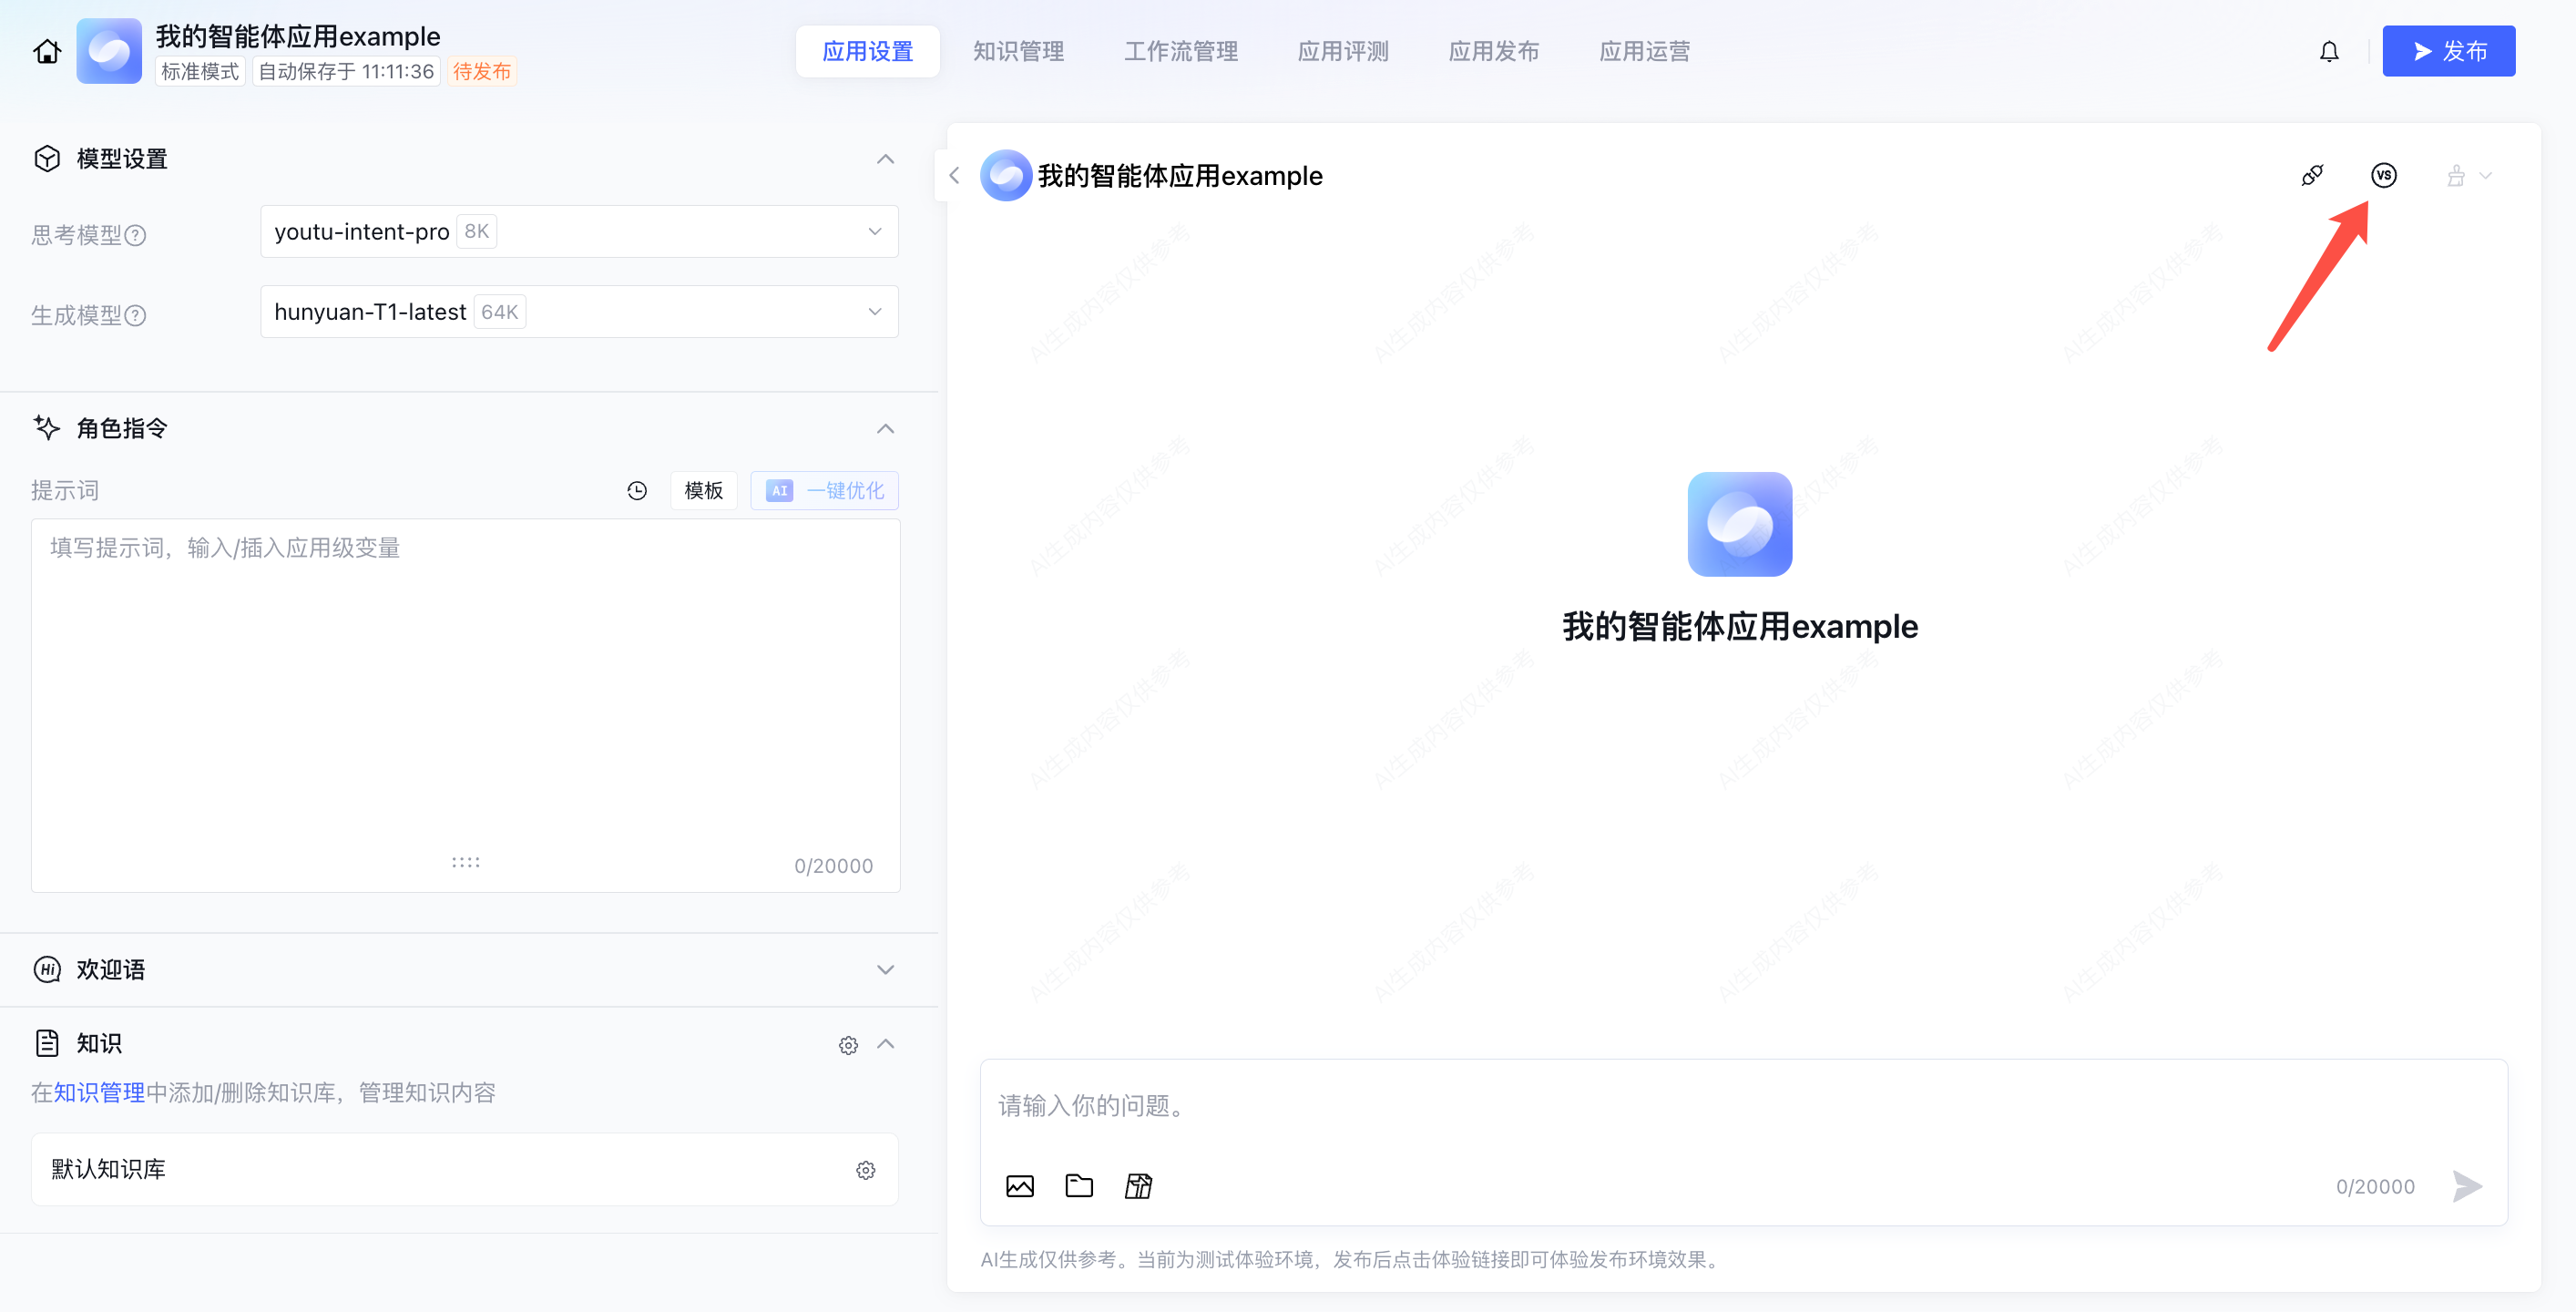Open the 生成模型 hunyuan-T1-latest dropdown
This screenshot has width=2576, height=1312.
tap(579, 312)
